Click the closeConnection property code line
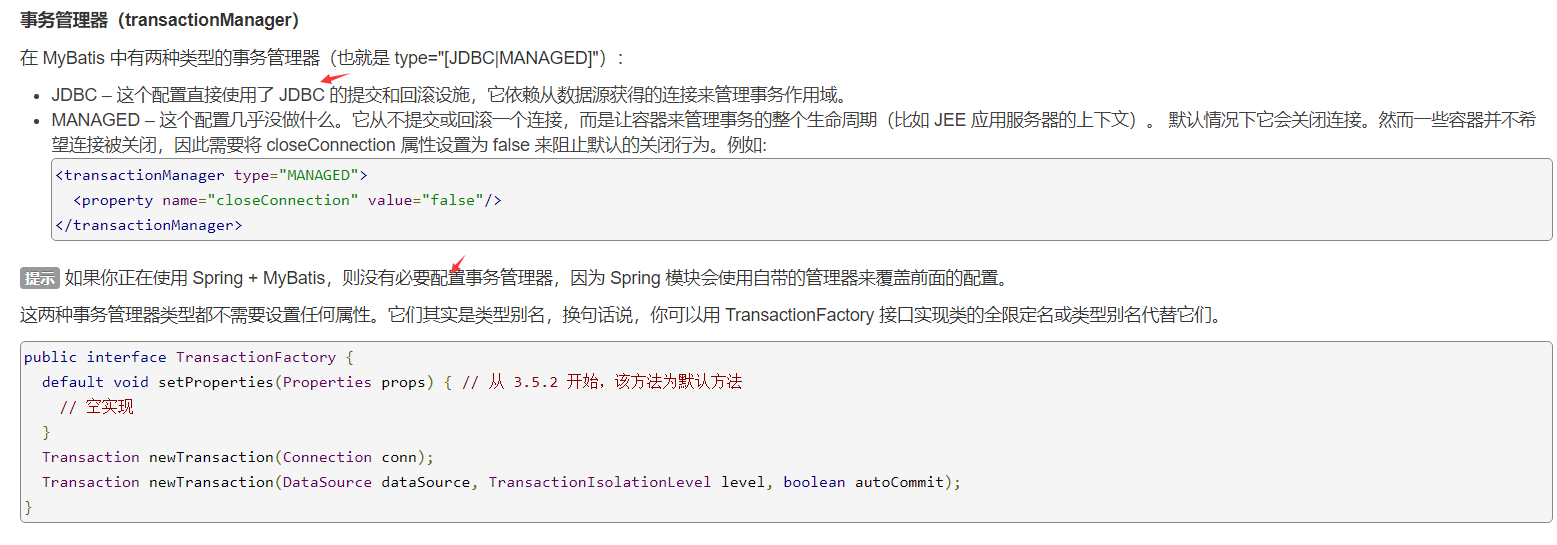This screenshot has width=1557, height=545. click(x=287, y=200)
